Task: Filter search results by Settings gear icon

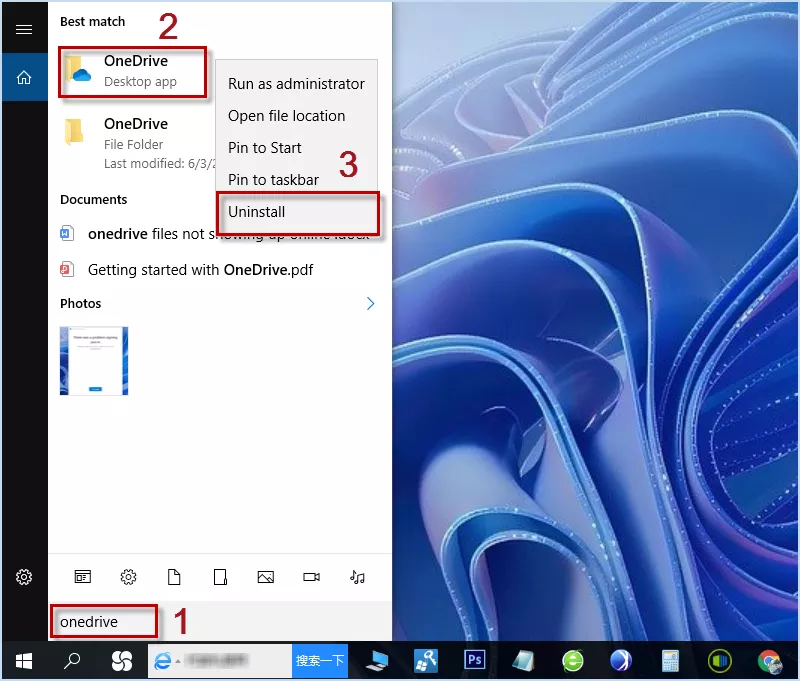Action: [x=129, y=577]
